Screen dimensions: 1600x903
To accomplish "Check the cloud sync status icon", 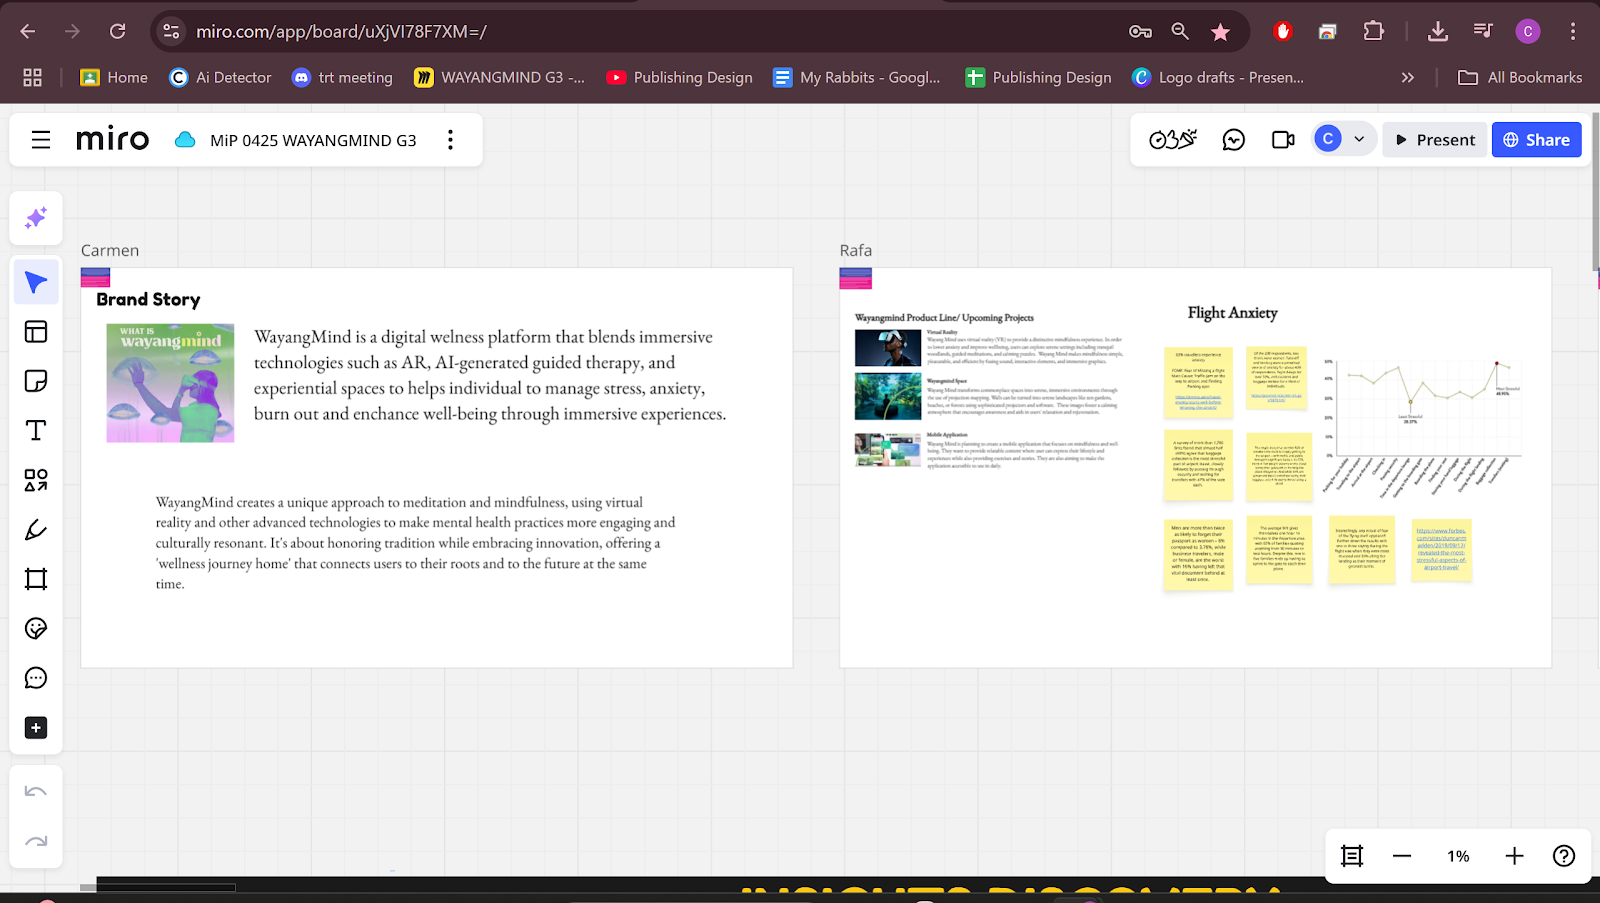I will pyautogui.click(x=185, y=140).
